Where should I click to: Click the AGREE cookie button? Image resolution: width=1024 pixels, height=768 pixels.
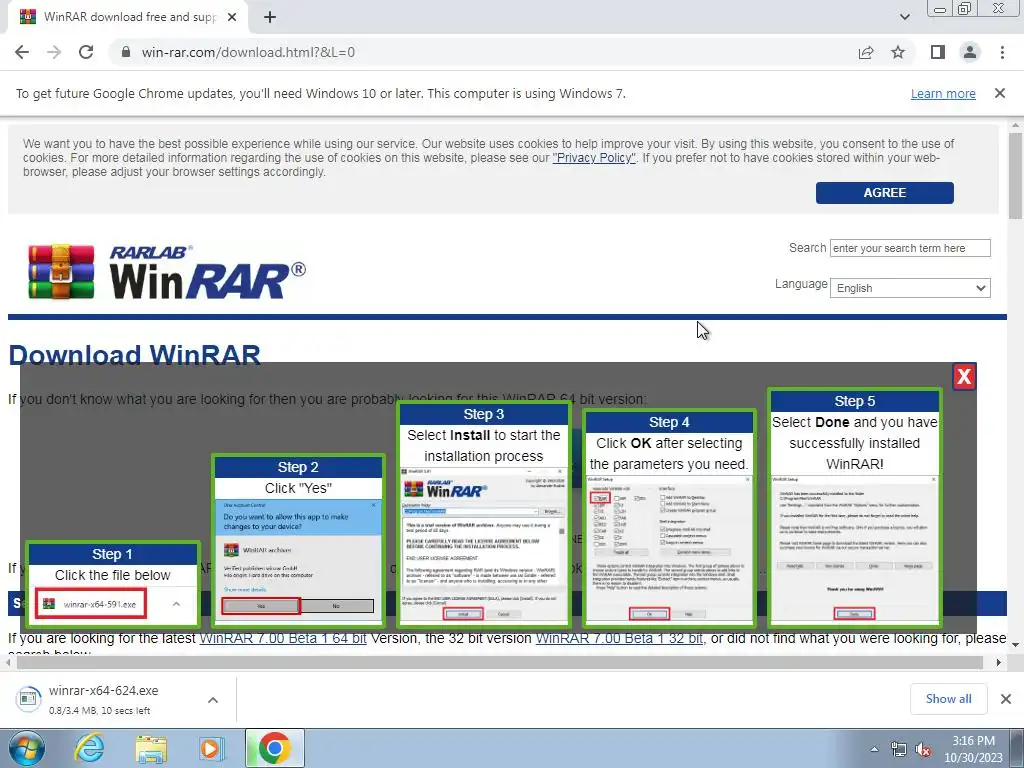(x=884, y=193)
